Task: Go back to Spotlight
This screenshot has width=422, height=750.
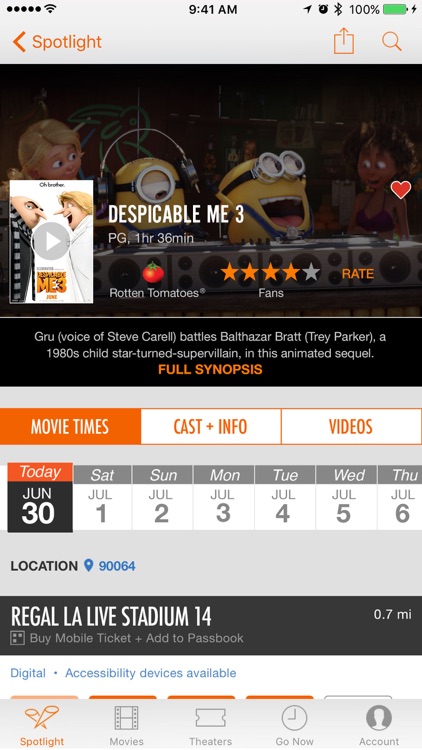Action: (x=57, y=42)
